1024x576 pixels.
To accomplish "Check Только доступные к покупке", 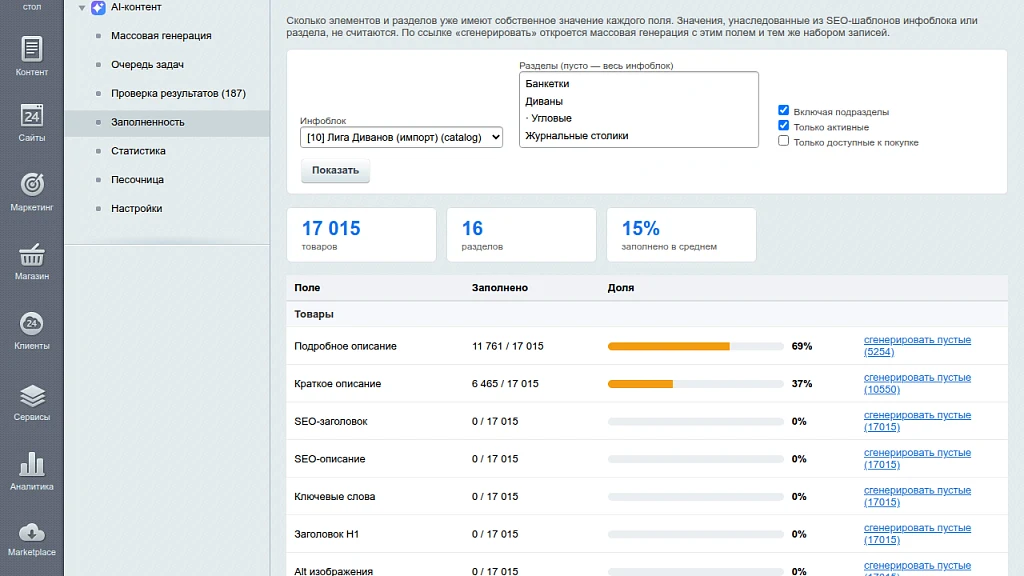I will [783, 141].
